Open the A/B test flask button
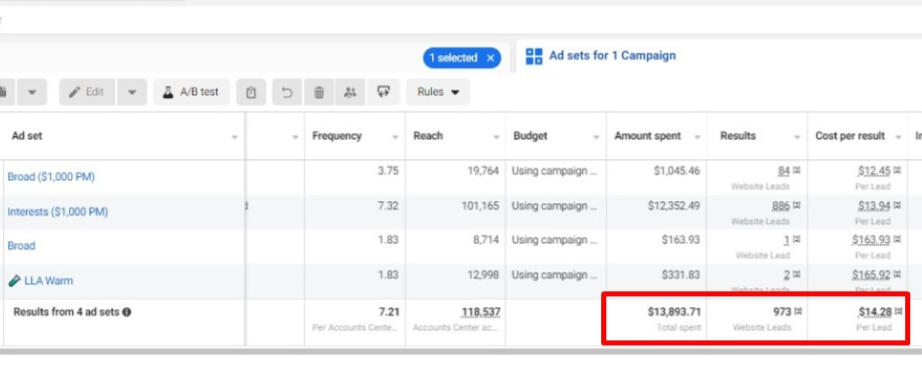The width and height of the screenshot is (922, 366). tap(191, 92)
